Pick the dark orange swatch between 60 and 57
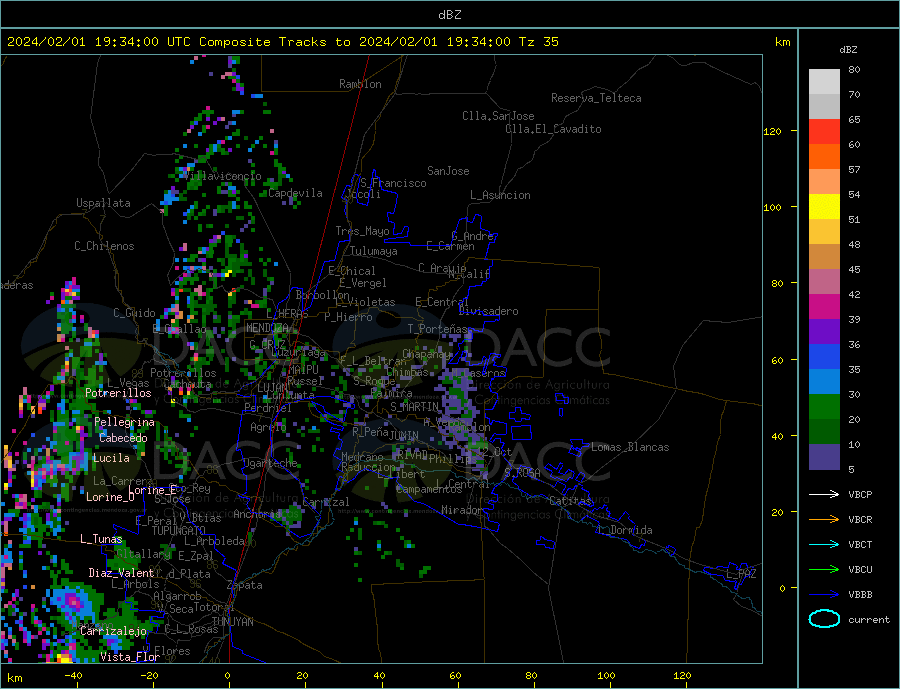This screenshot has width=900, height=689. click(x=824, y=157)
